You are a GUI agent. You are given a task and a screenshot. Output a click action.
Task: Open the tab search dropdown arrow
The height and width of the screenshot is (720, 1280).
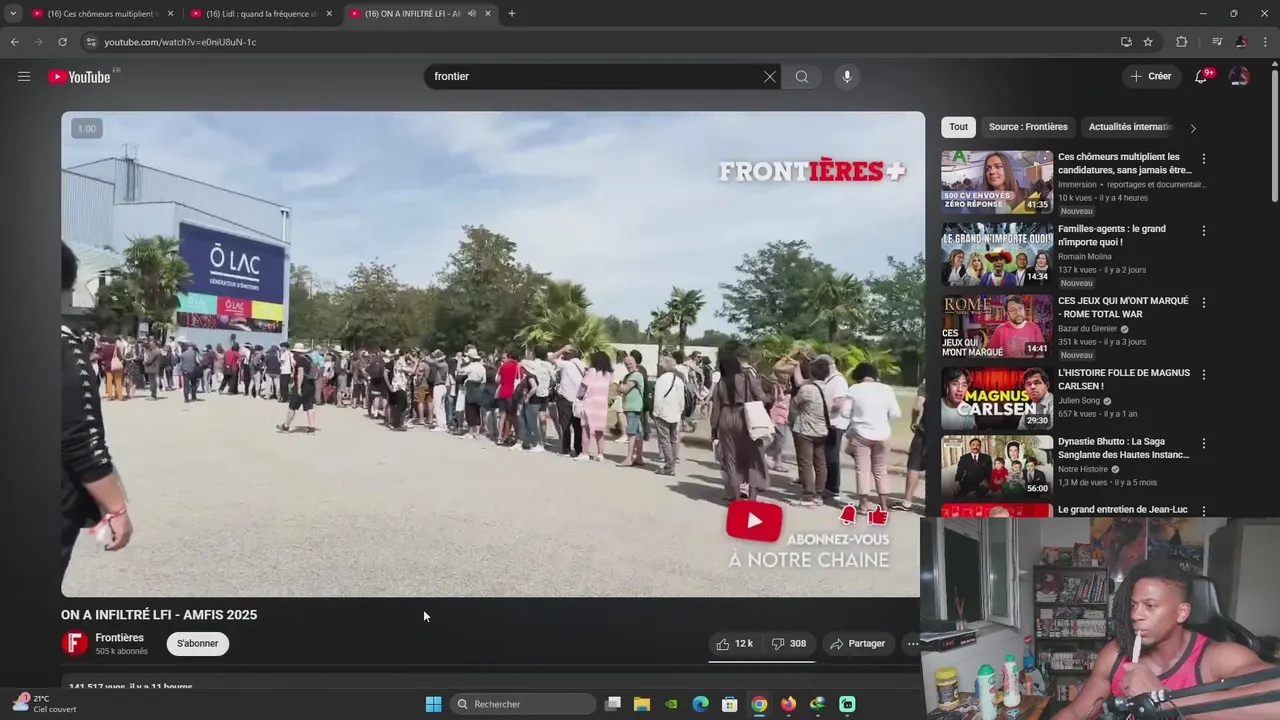click(13, 13)
